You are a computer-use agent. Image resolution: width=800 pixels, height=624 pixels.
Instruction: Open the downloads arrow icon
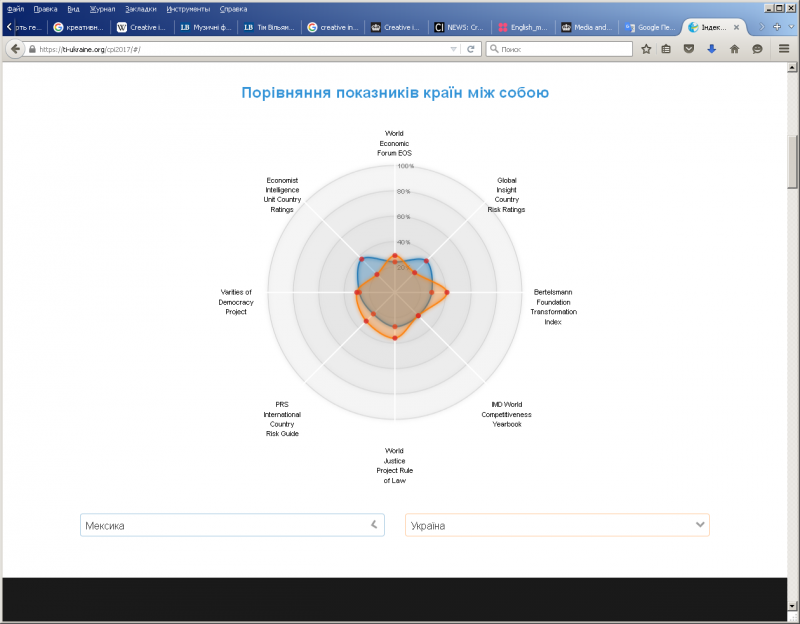(711, 48)
